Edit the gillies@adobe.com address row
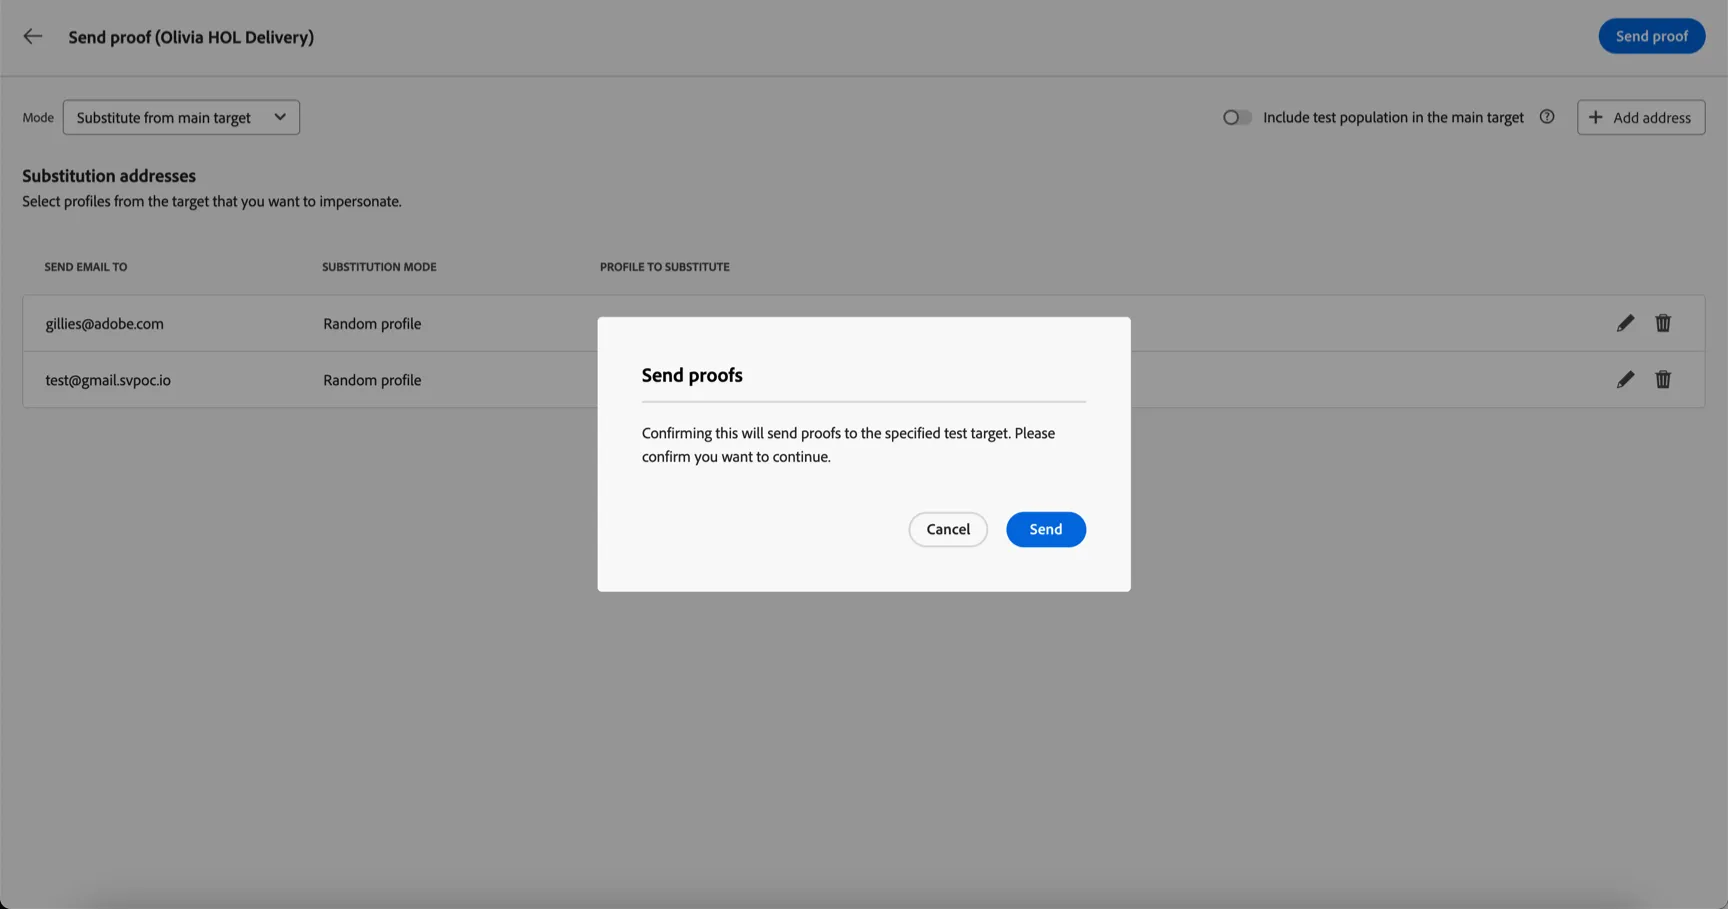 pos(1625,323)
